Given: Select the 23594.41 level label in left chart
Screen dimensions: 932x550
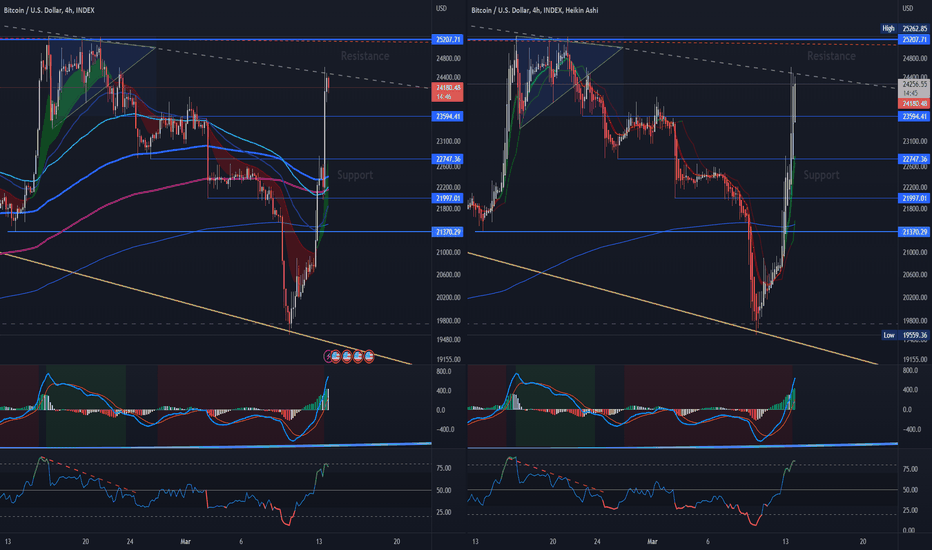Looking at the screenshot, I should click(448, 117).
